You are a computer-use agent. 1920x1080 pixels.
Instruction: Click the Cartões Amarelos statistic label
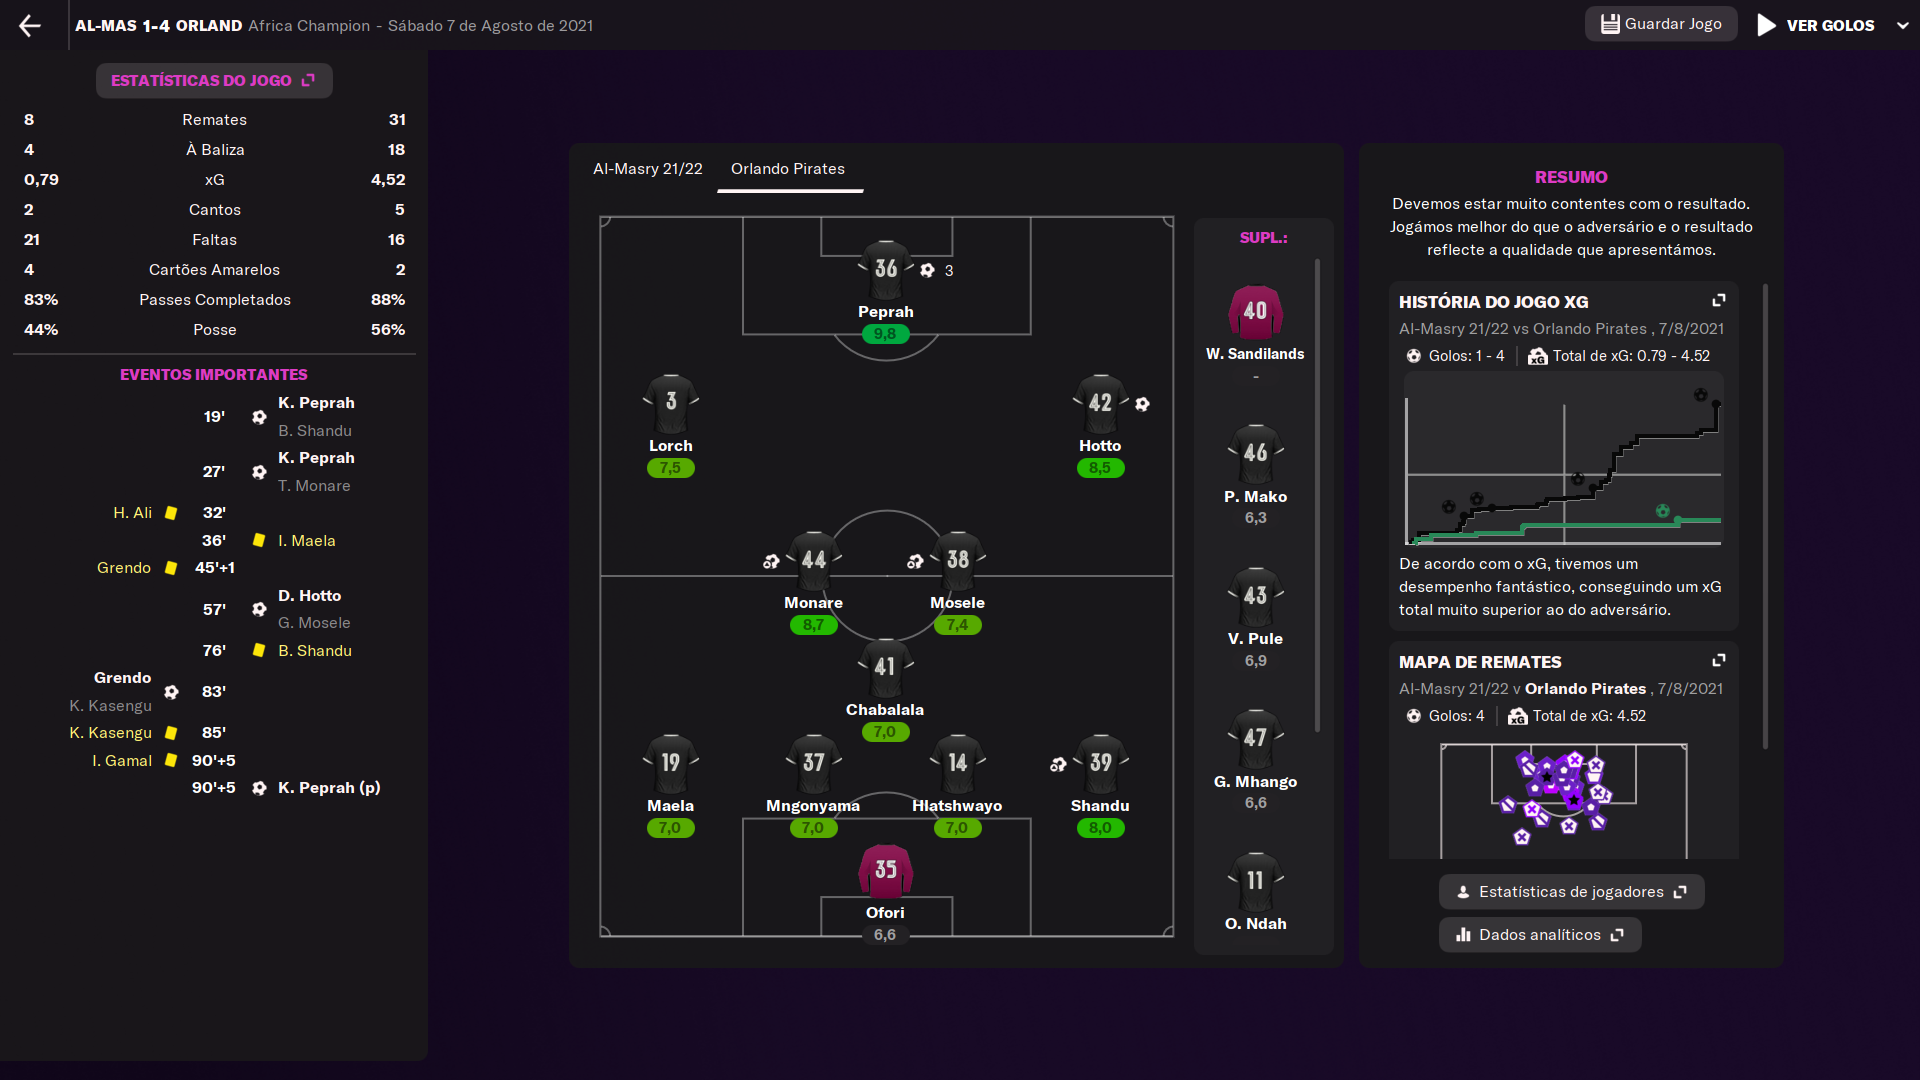click(x=214, y=269)
